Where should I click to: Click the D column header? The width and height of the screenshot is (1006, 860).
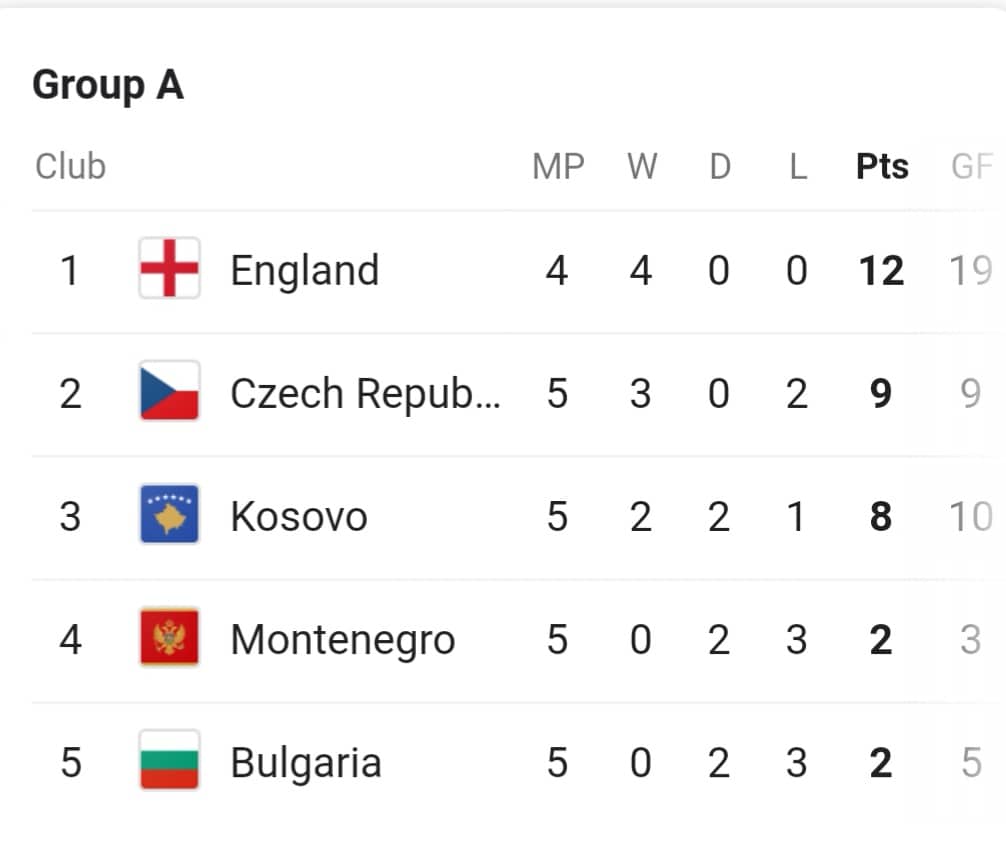720,167
